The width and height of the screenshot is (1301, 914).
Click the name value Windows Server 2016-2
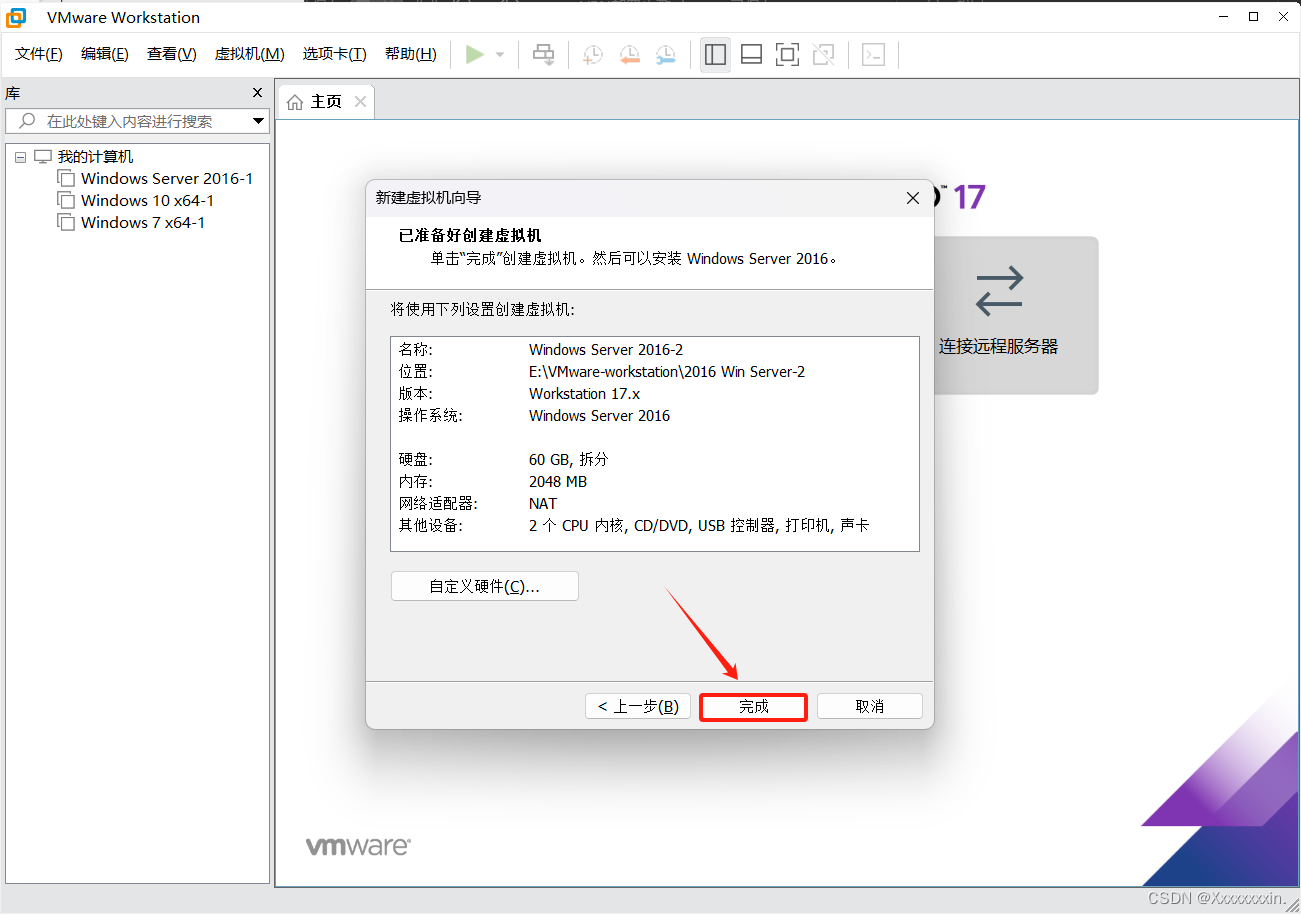[606, 350]
